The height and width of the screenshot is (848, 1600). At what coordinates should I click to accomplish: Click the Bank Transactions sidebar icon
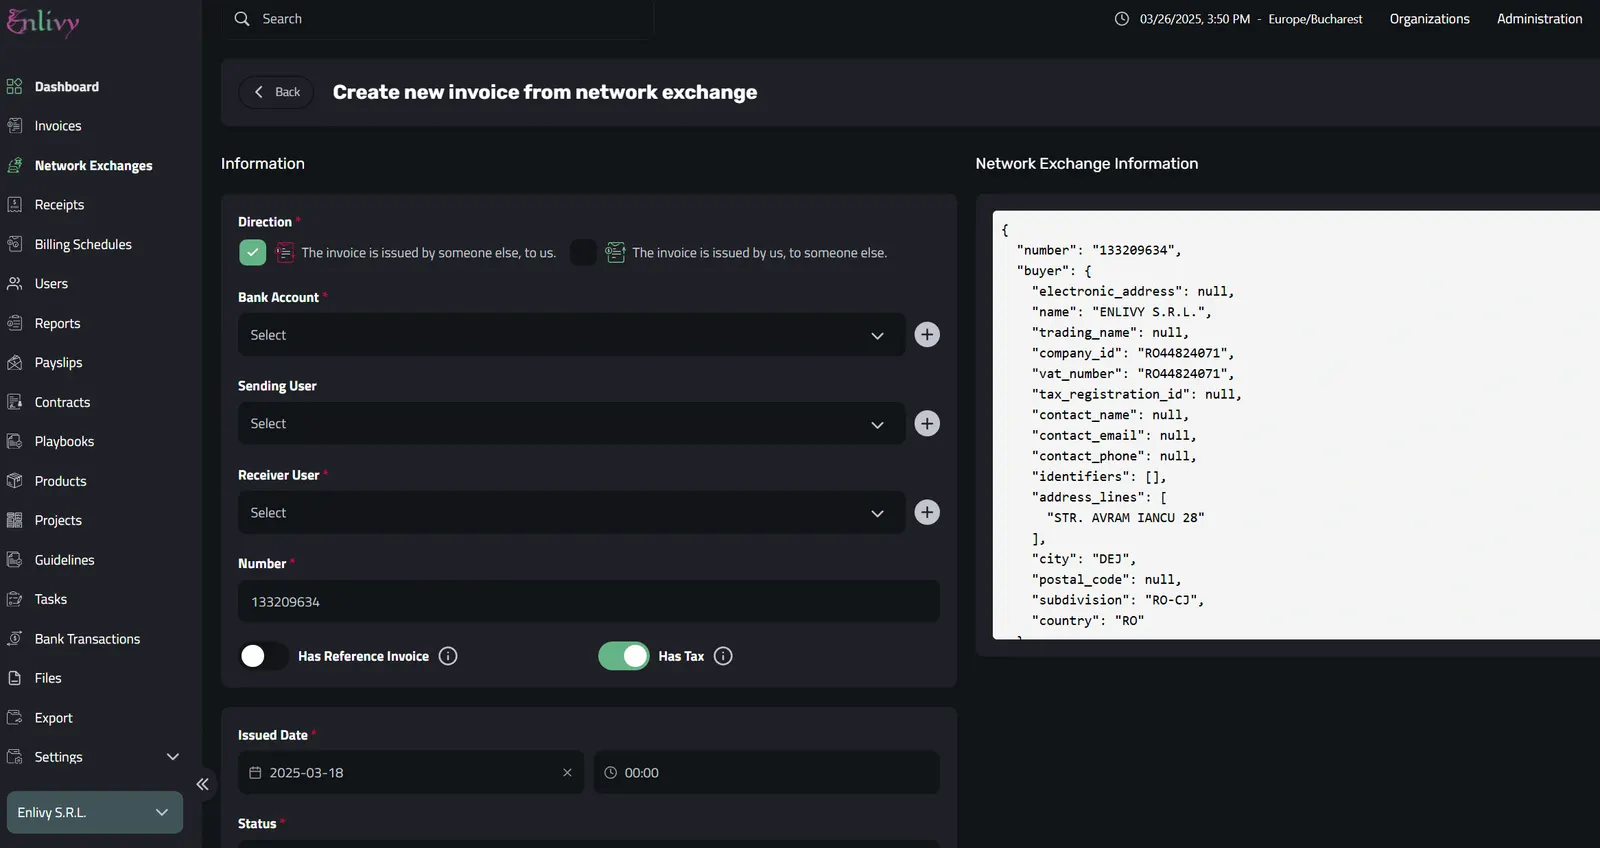(14, 639)
